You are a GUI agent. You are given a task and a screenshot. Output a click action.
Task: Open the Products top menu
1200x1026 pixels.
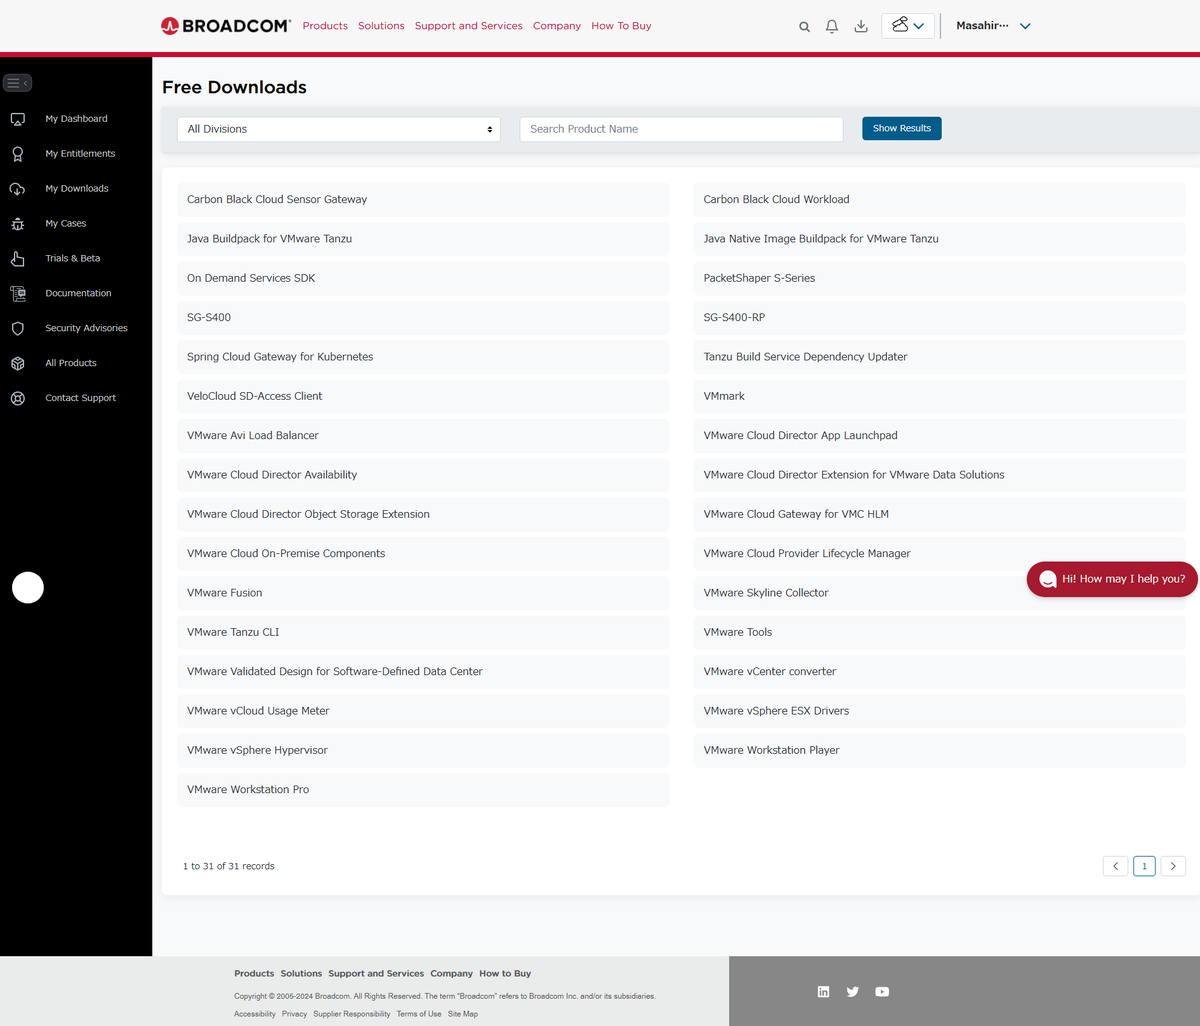tap(325, 26)
